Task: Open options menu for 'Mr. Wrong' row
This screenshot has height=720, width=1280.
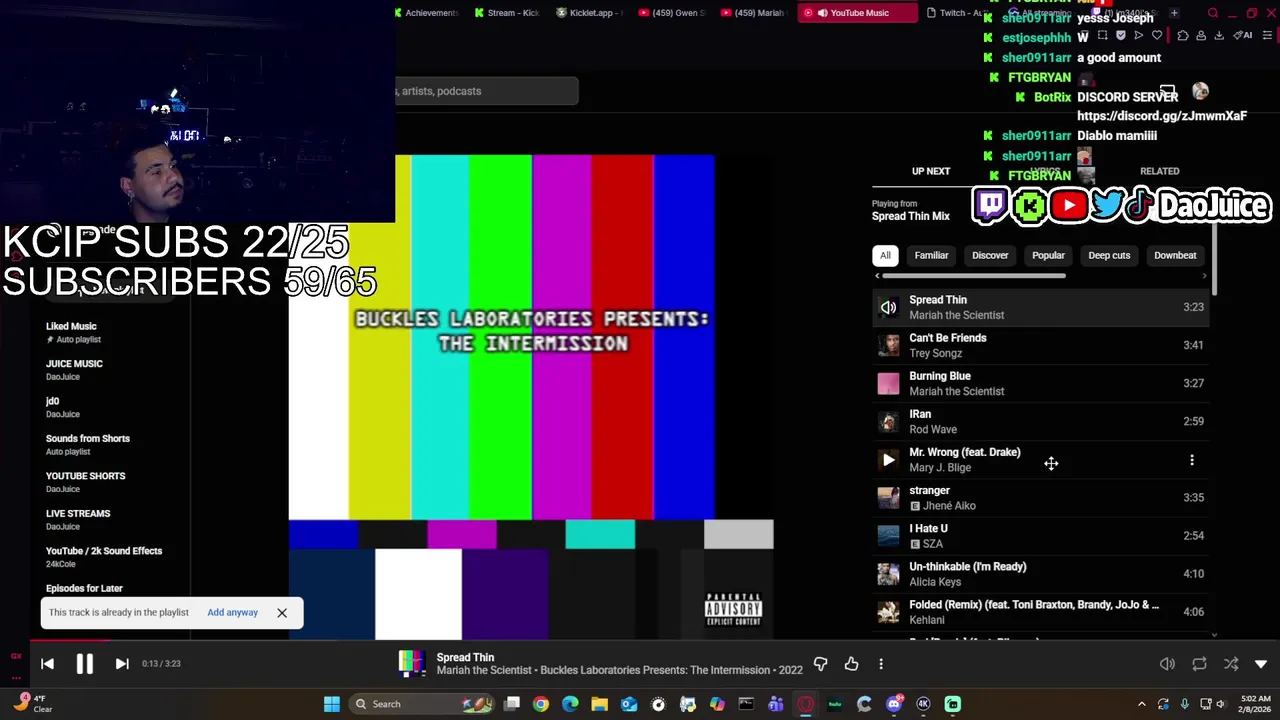Action: (x=1191, y=460)
